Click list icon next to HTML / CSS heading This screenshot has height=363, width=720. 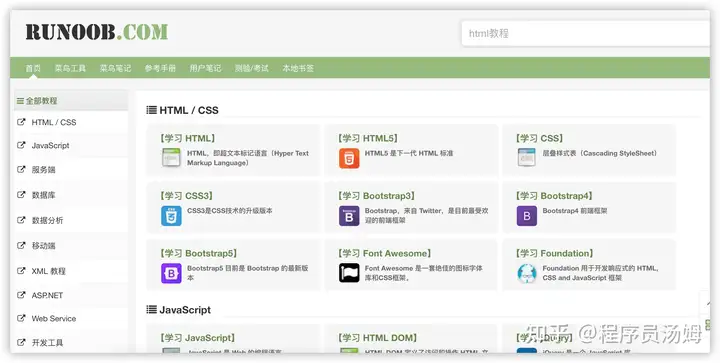pyautogui.click(x=152, y=110)
